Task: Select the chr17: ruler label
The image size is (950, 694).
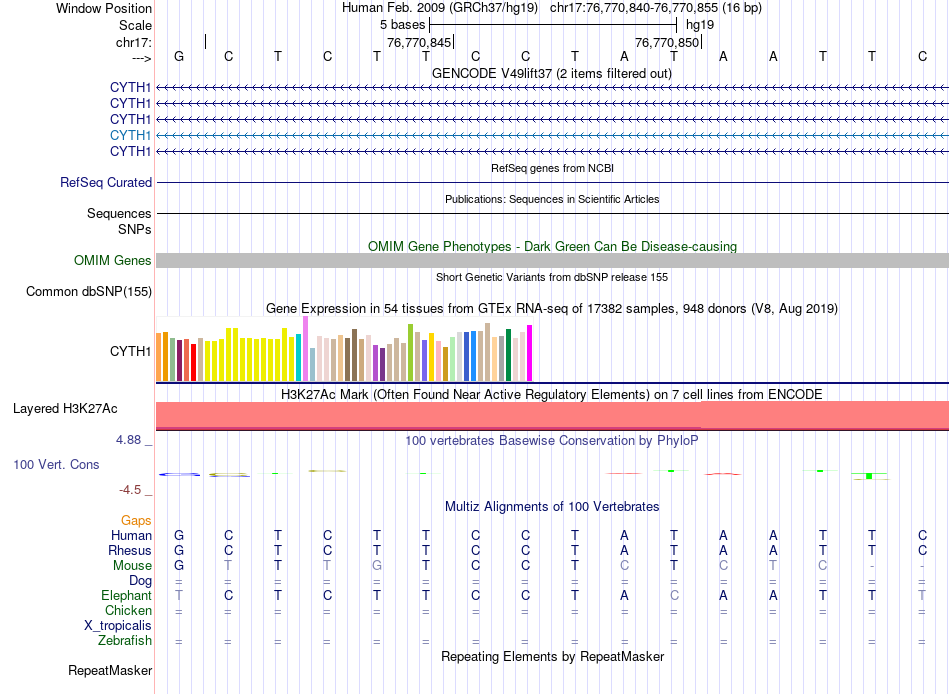Action: point(134,42)
